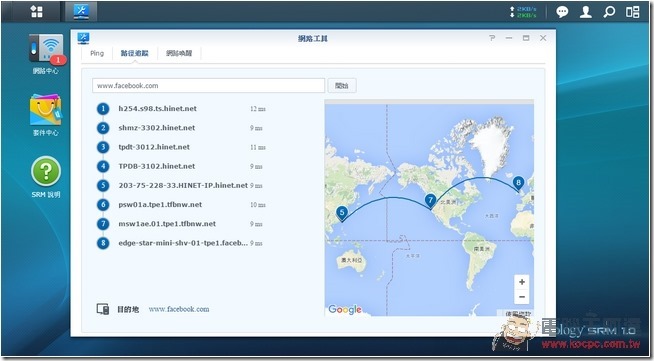Screen dimensions: 654x361
Task: Click the search magnifier icon
Action: click(609, 12)
